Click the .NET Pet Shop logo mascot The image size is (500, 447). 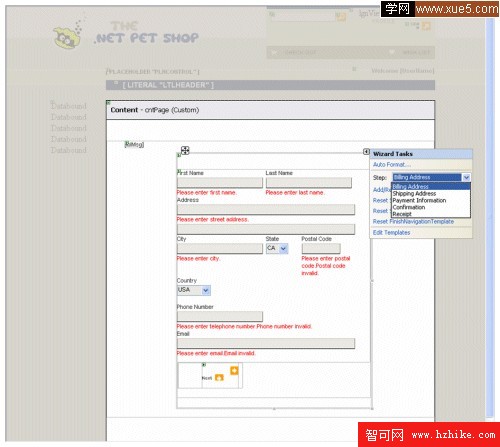[x=67, y=36]
